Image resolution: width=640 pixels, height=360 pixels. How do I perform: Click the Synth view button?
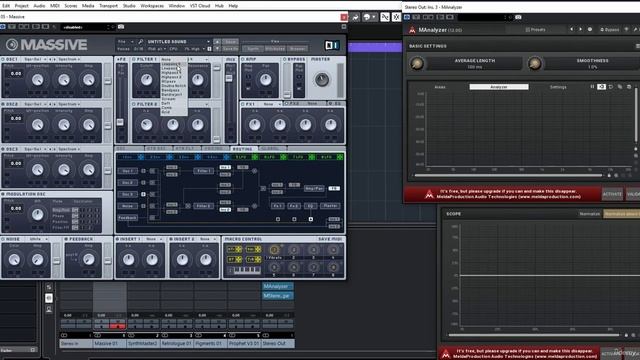253,49
